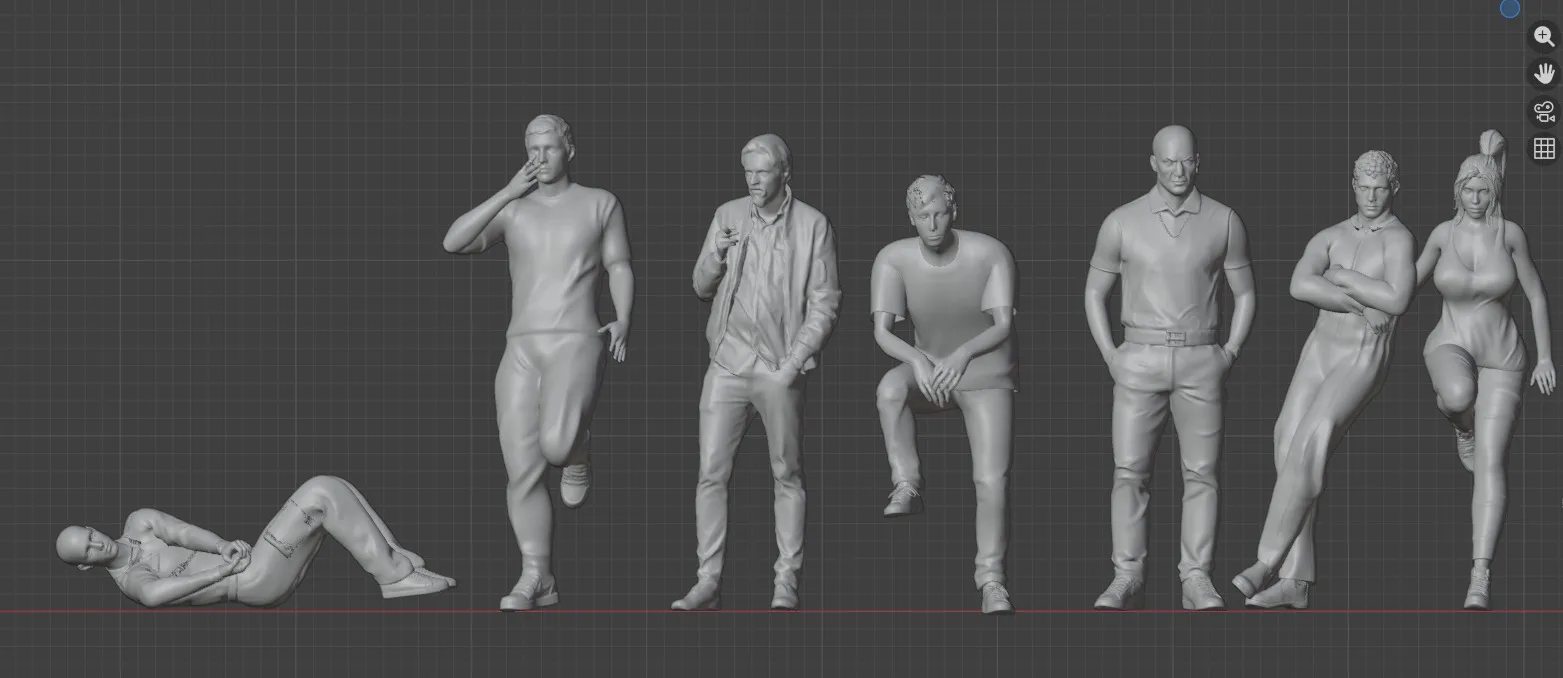Click the jacket man's hand holding cigarette
The width and height of the screenshot is (1563, 678).
tap(726, 240)
